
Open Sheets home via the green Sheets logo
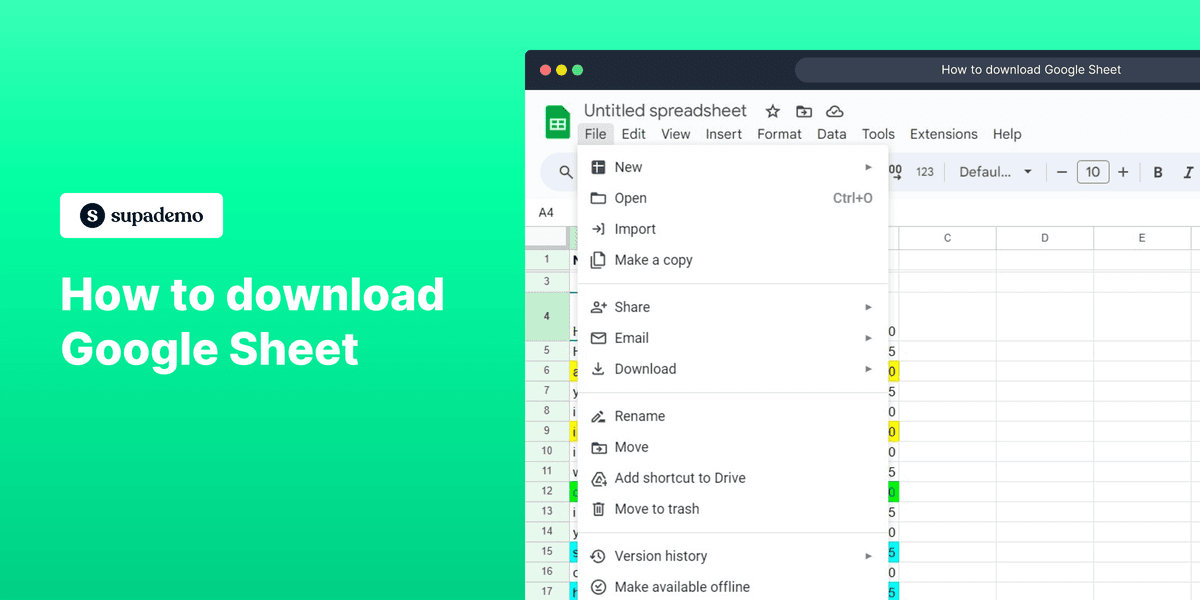(557, 121)
